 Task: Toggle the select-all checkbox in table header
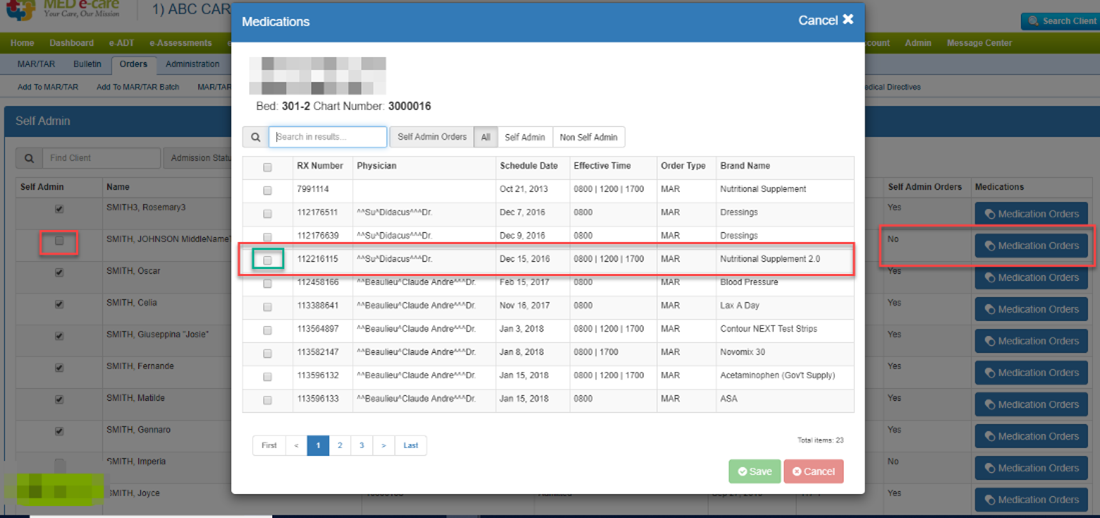point(267,167)
